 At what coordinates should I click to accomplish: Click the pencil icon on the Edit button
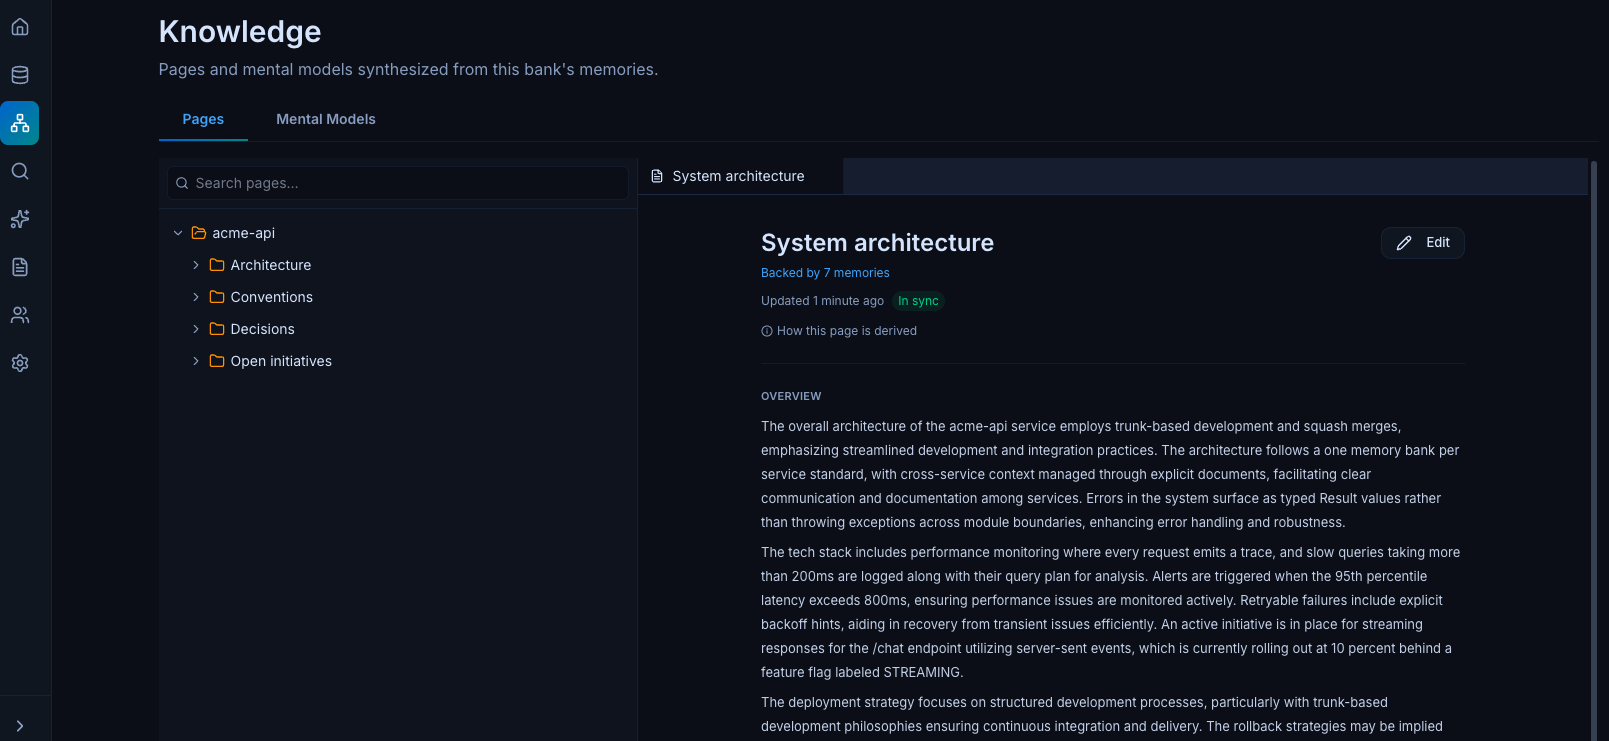(x=1404, y=243)
